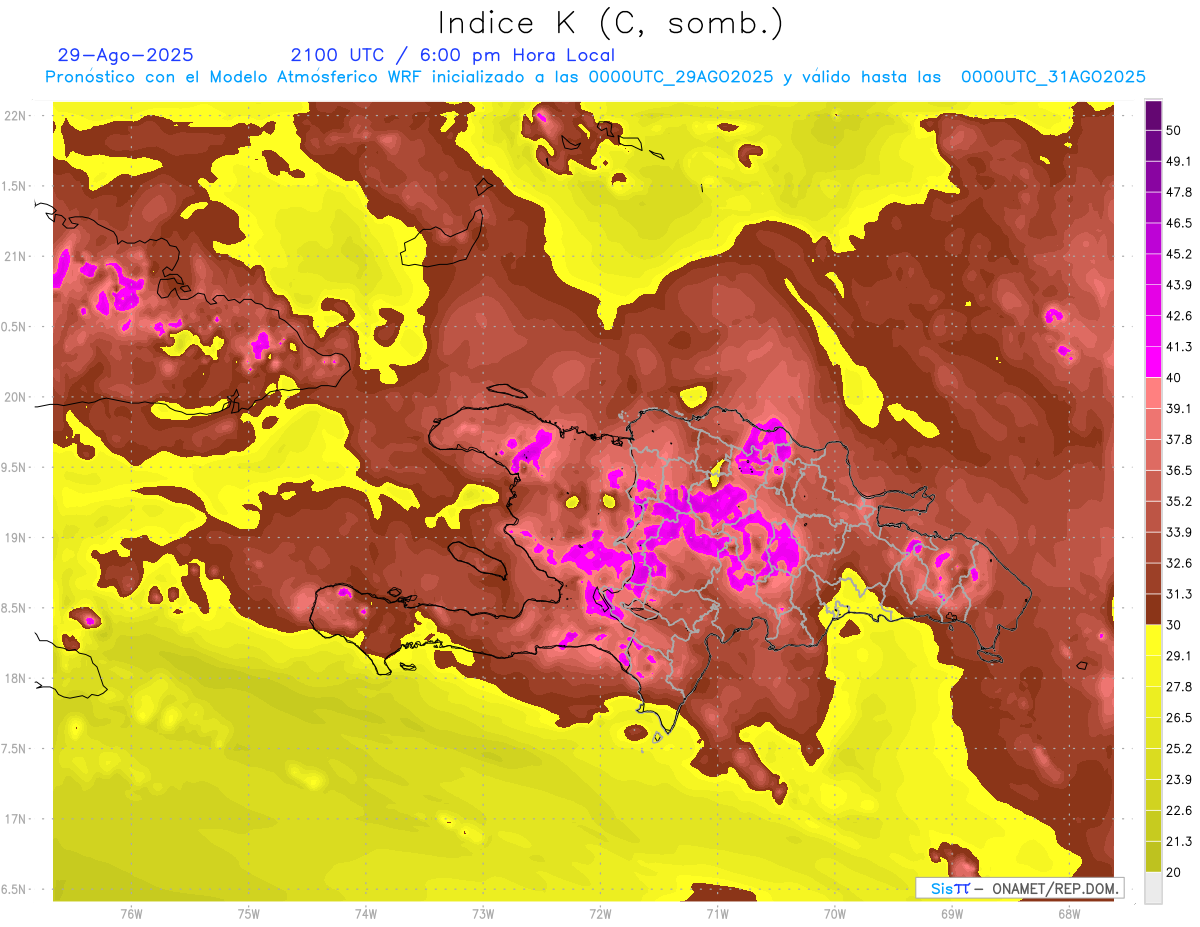This screenshot has height=927, width=1200.
Task: Click the "47.8" colorbar value
Action: click(1178, 192)
